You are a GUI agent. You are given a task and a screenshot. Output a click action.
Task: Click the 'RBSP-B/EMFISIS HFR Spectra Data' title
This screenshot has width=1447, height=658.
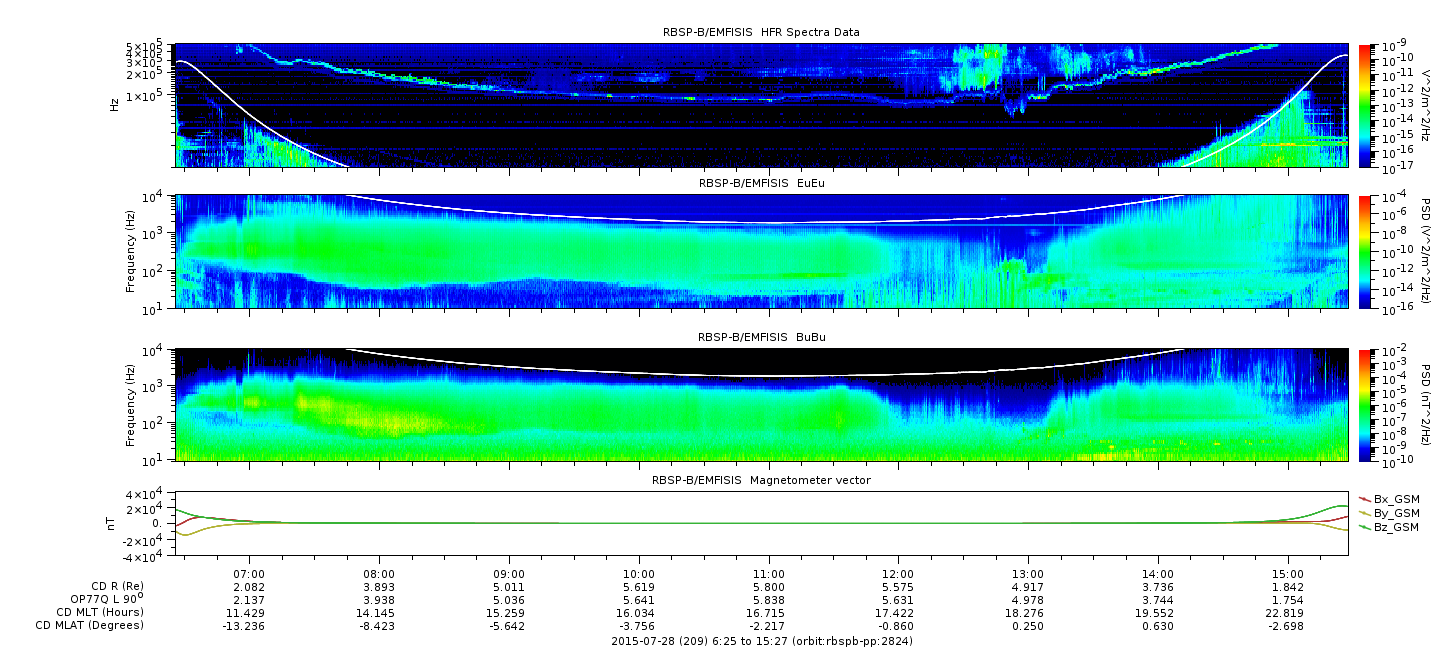(x=761, y=33)
